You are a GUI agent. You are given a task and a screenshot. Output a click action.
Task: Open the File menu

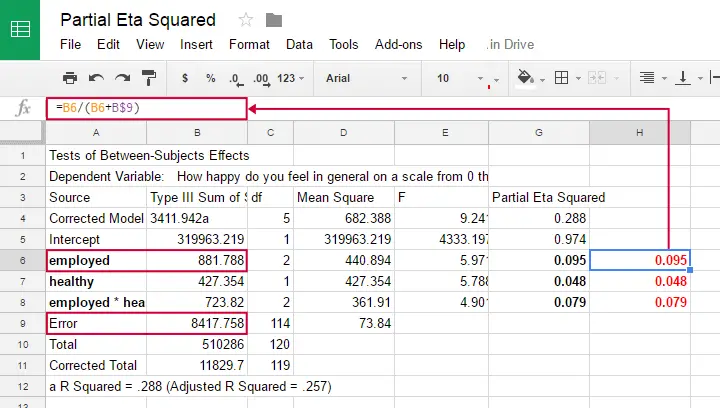(70, 45)
